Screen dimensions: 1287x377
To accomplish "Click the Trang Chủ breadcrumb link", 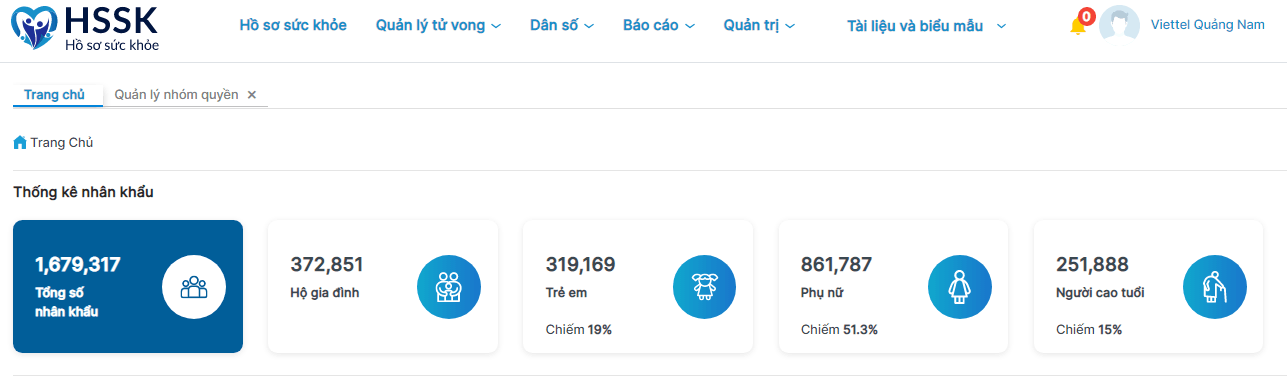I will point(61,143).
